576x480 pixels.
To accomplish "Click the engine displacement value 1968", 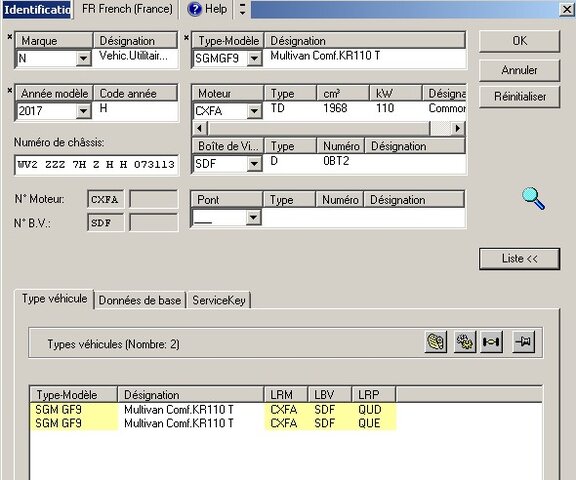I will [x=335, y=108].
